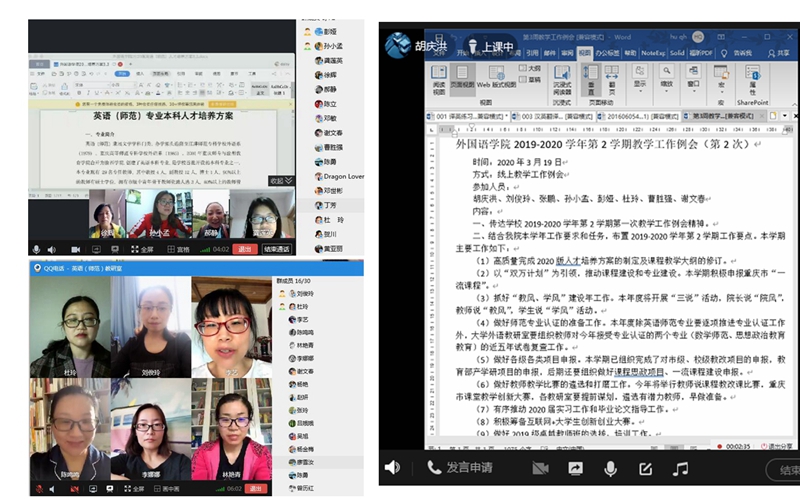Click the speaker volume icon in right meeting bar
Image resolution: width=800 pixels, height=500 pixels.
pos(392,468)
